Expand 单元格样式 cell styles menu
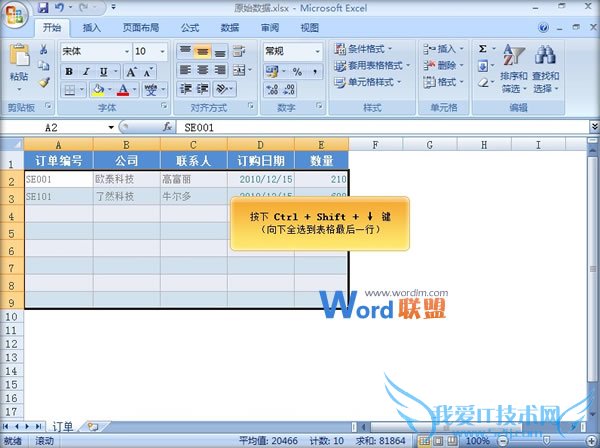 coord(368,82)
